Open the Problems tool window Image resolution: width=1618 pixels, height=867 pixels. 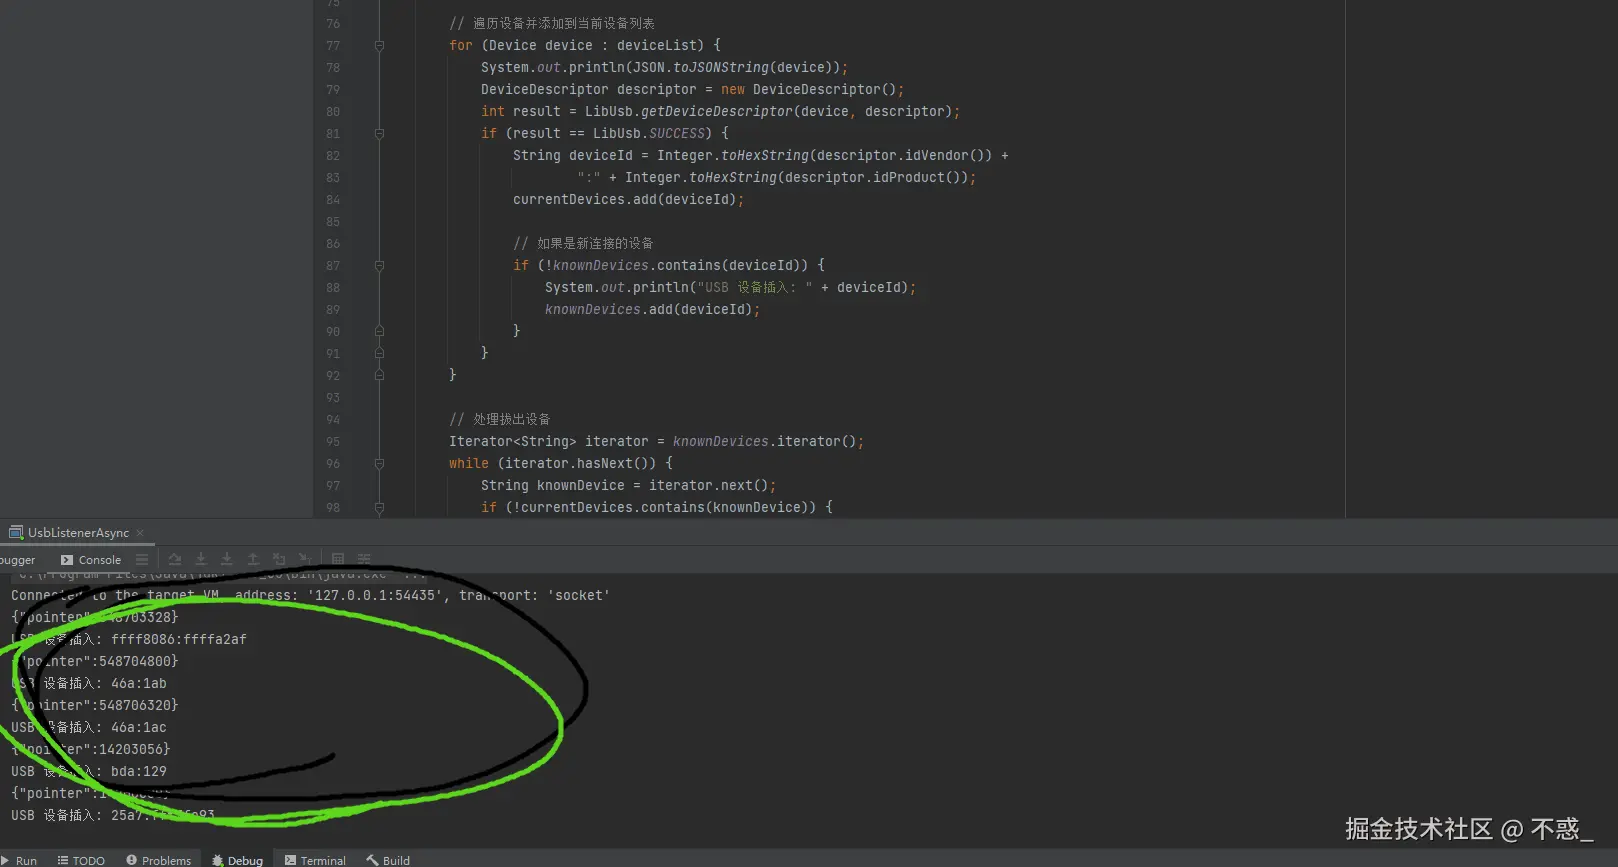coord(158,860)
